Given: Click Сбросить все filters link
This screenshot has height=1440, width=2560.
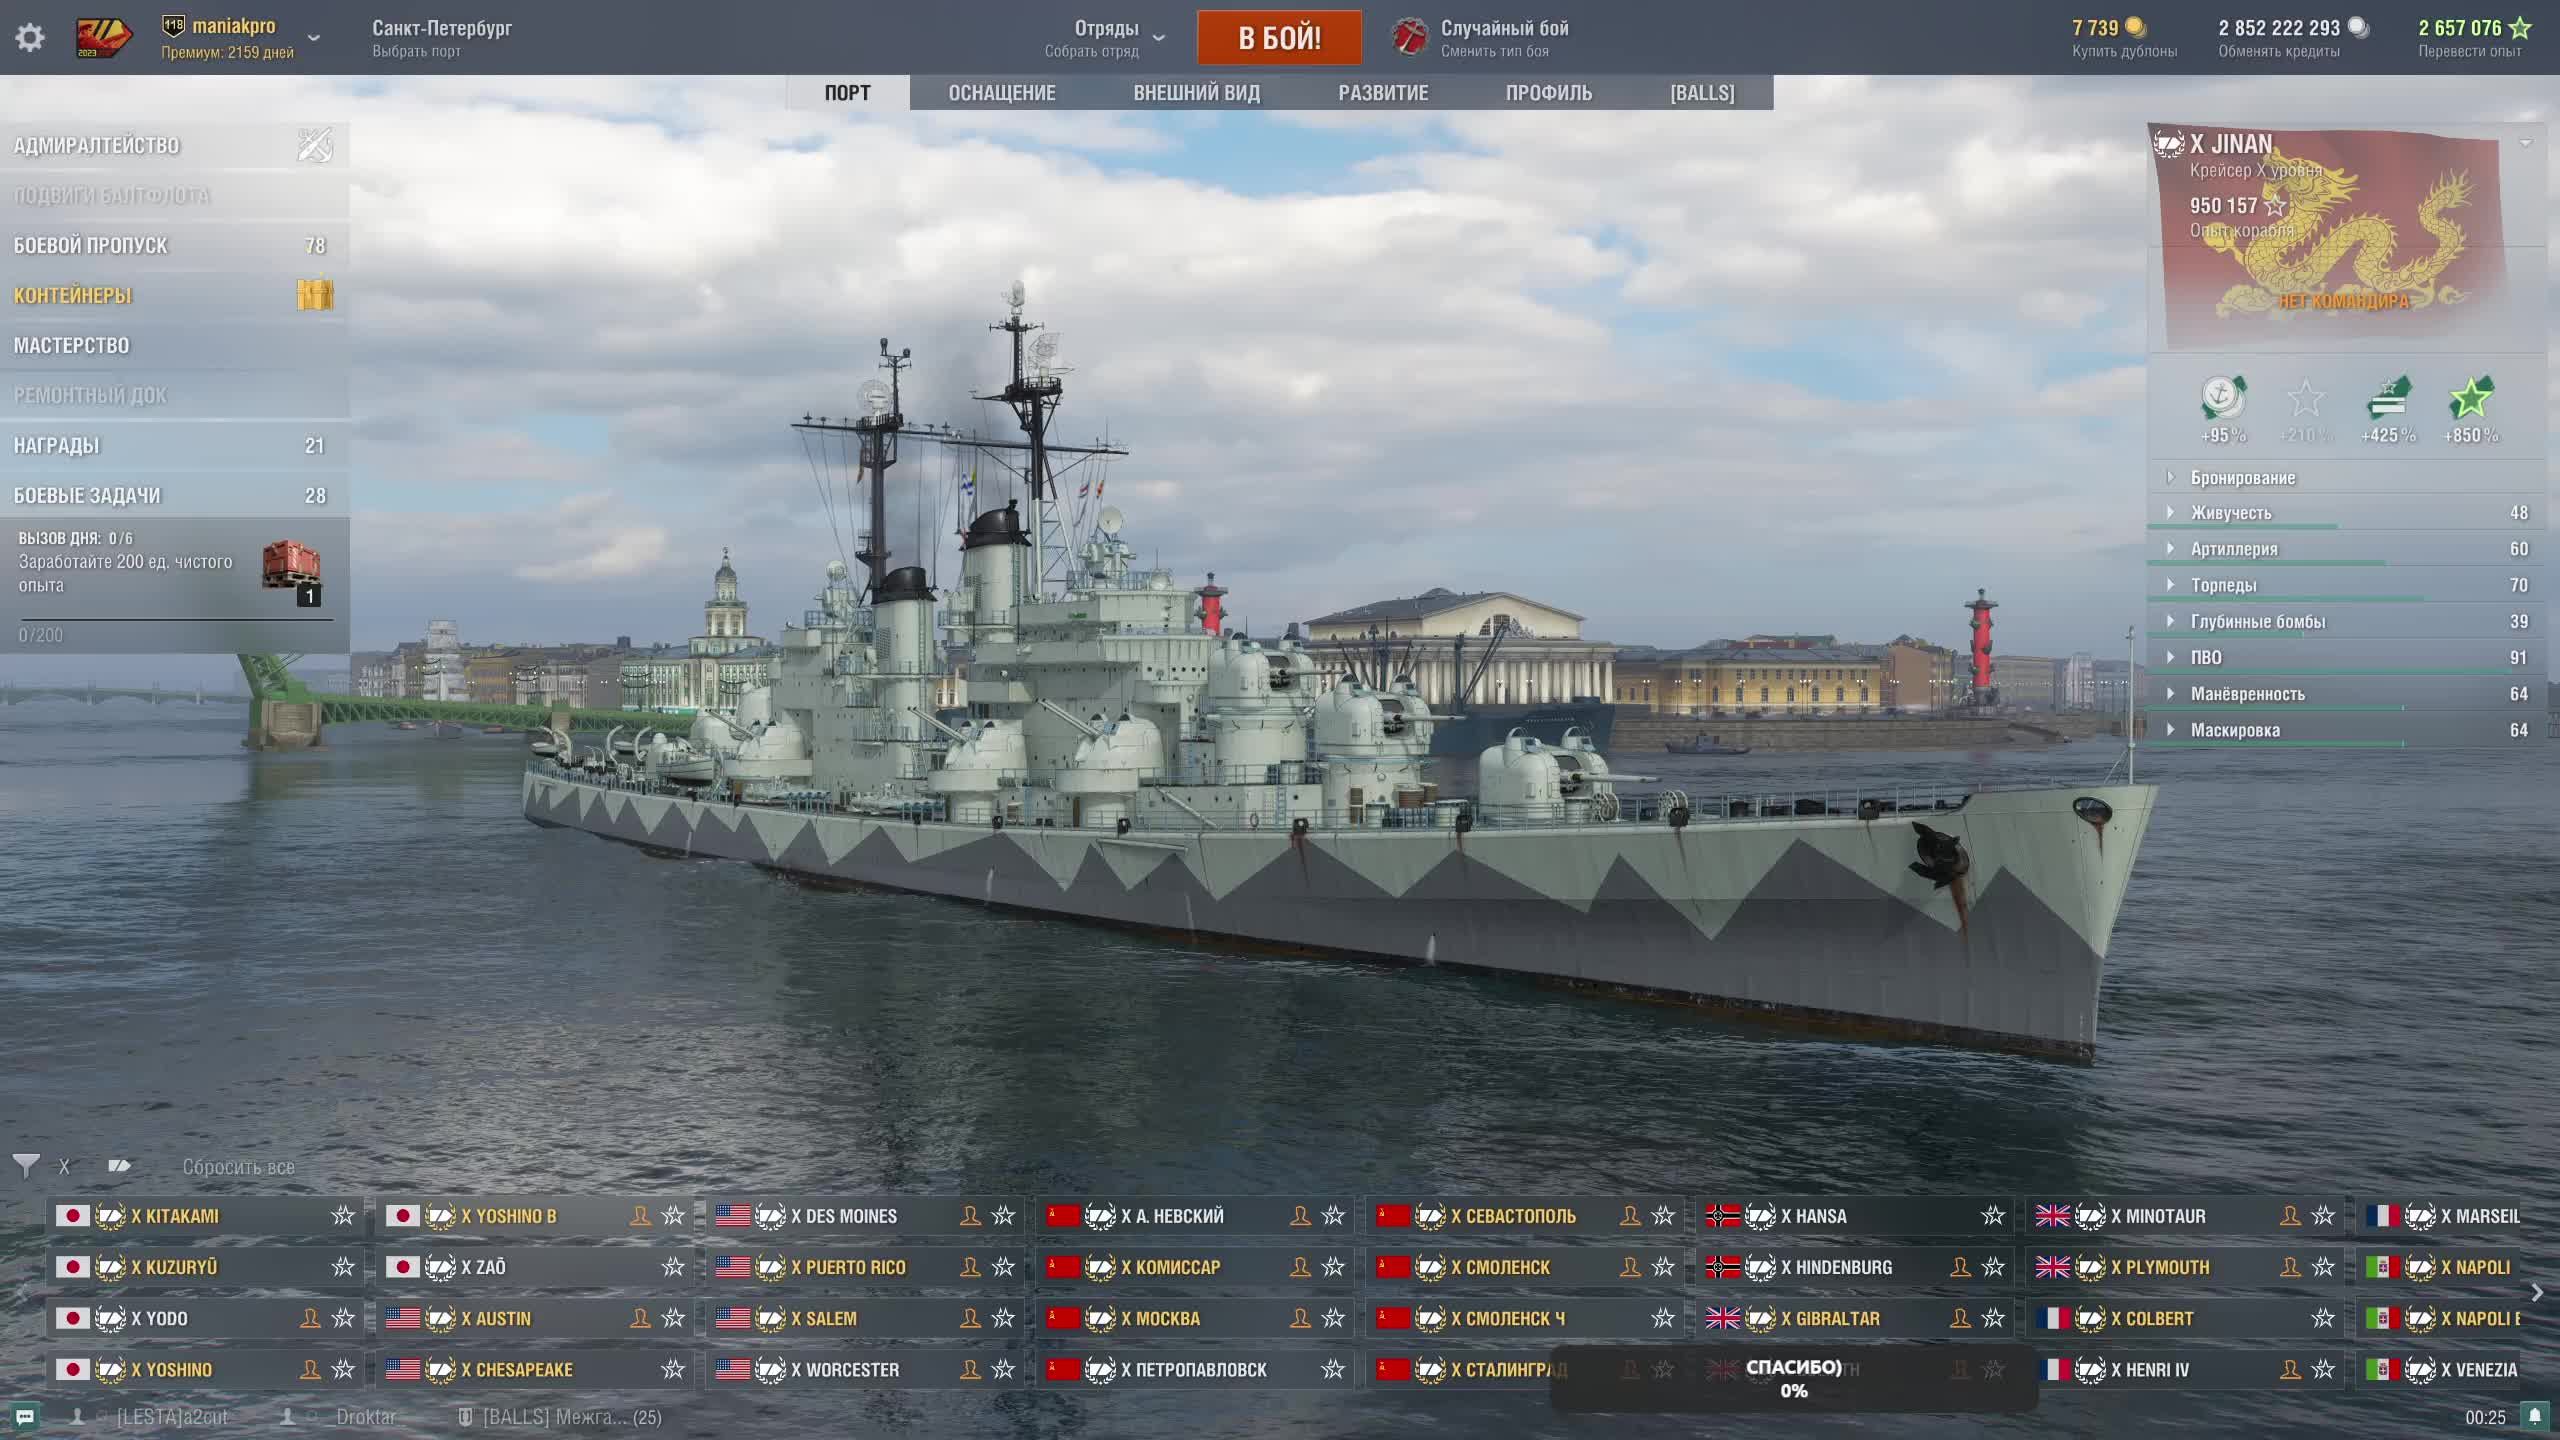Looking at the screenshot, I should tap(238, 1167).
